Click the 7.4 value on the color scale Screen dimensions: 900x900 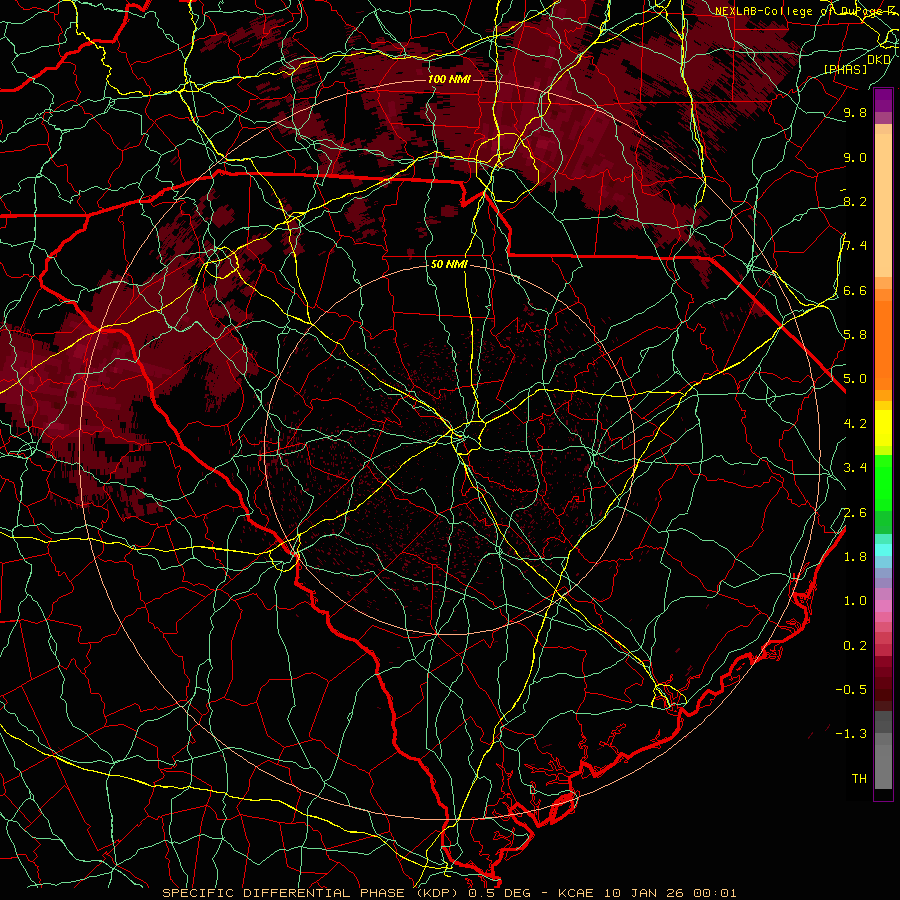(x=855, y=246)
